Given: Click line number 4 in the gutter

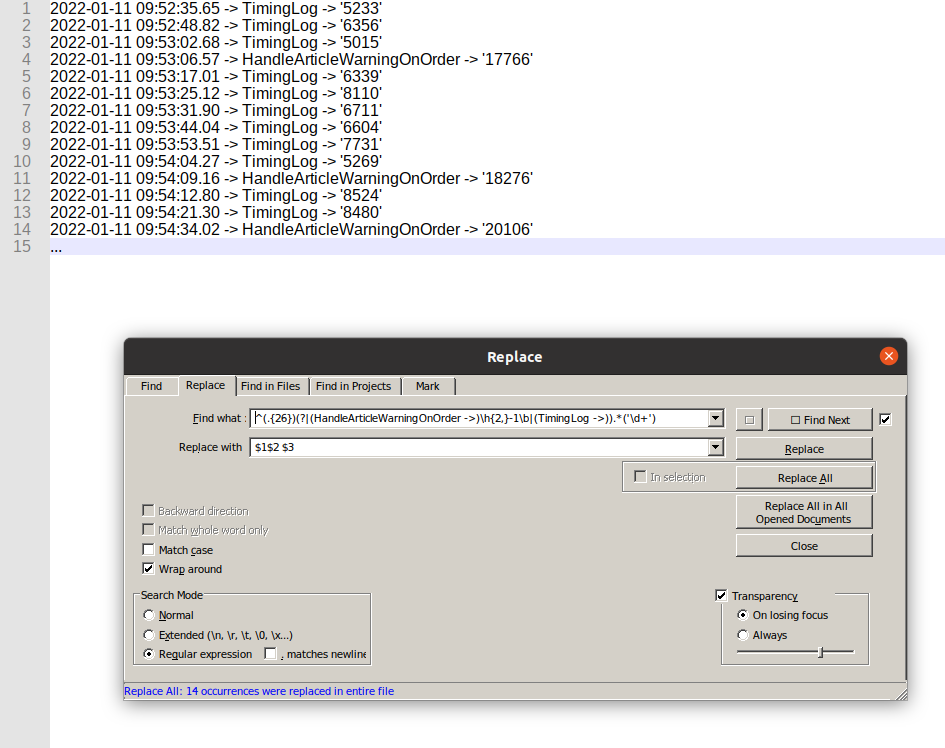Looking at the screenshot, I should pyautogui.click(x=27, y=60).
